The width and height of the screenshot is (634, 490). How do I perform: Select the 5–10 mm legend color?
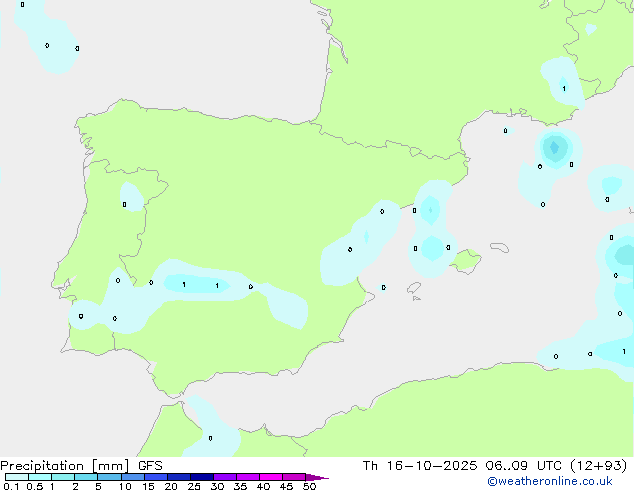(x=109, y=477)
